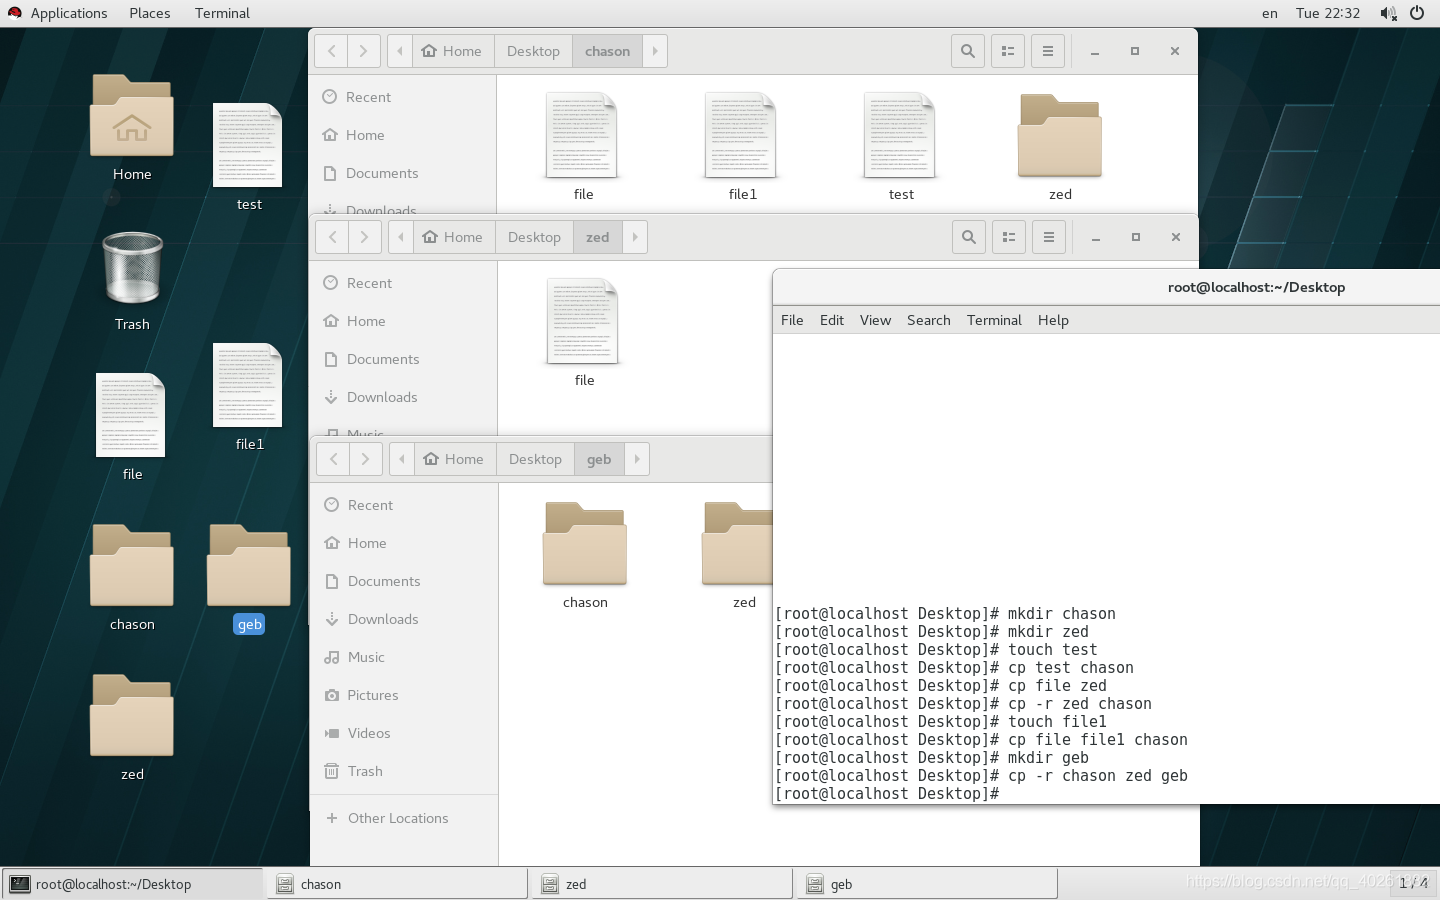Switch to chason window in the taskbar
This screenshot has height=900, width=1440.
pyautogui.click(x=397, y=884)
